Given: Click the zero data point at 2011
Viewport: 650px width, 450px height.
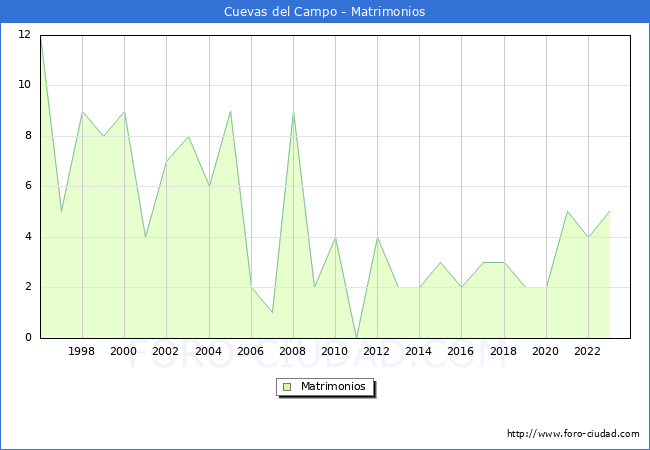Looking at the screenshot, I should [356, 337].
